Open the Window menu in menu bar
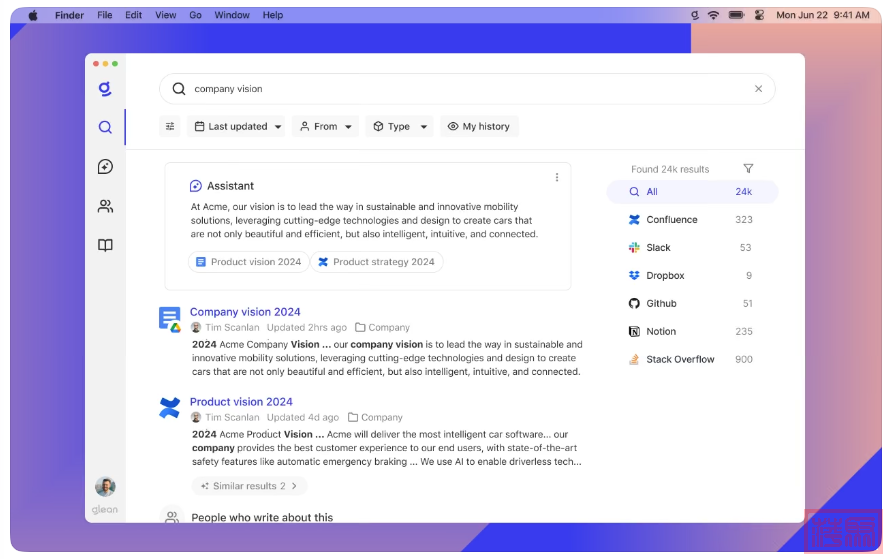 [x=232, y=15]
